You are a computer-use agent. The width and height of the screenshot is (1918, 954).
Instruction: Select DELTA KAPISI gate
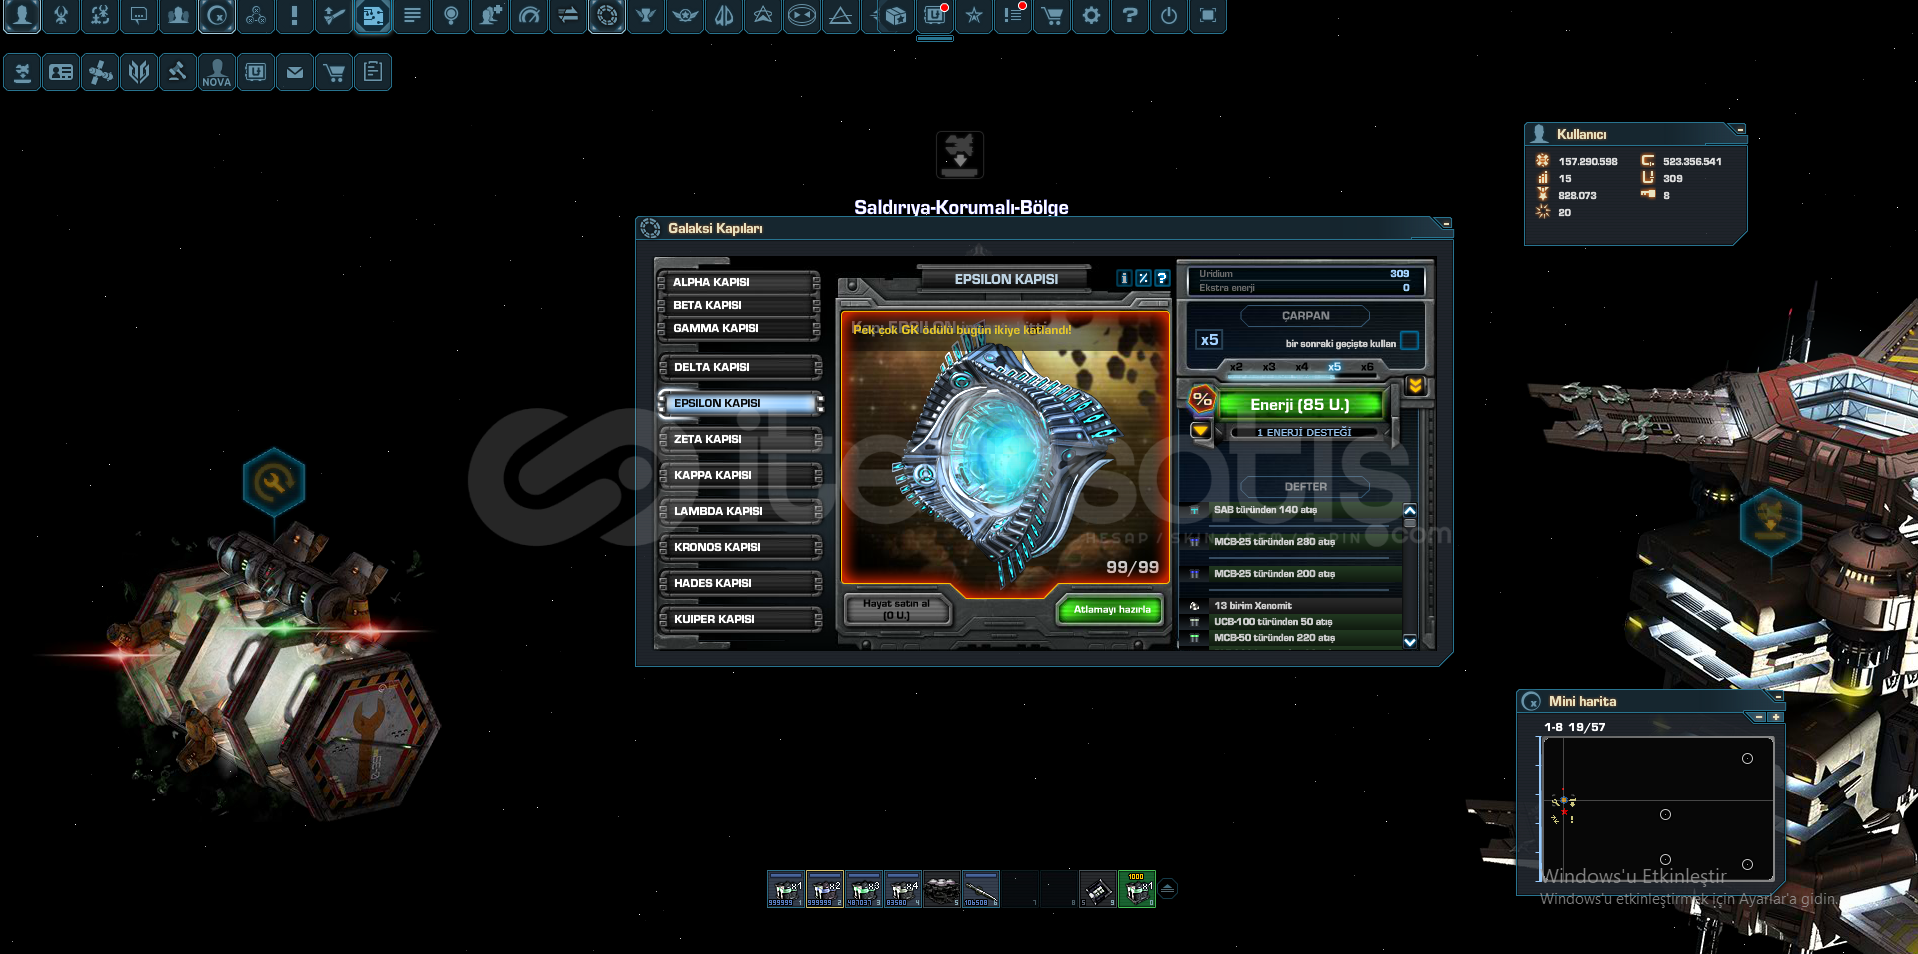tap(740, 367)
